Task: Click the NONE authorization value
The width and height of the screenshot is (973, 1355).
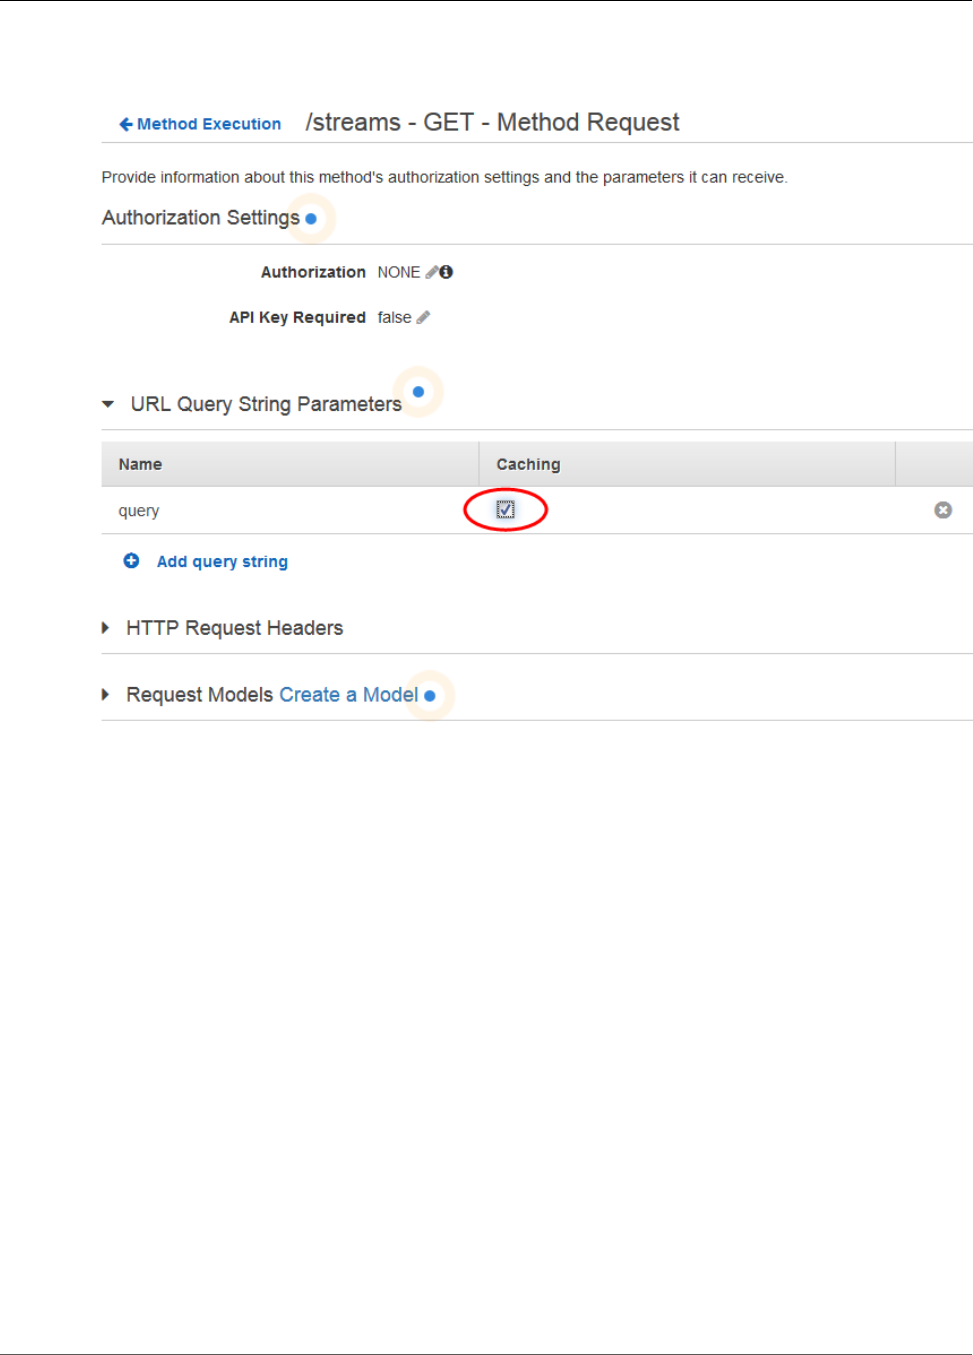Action: tap(398, 272)
